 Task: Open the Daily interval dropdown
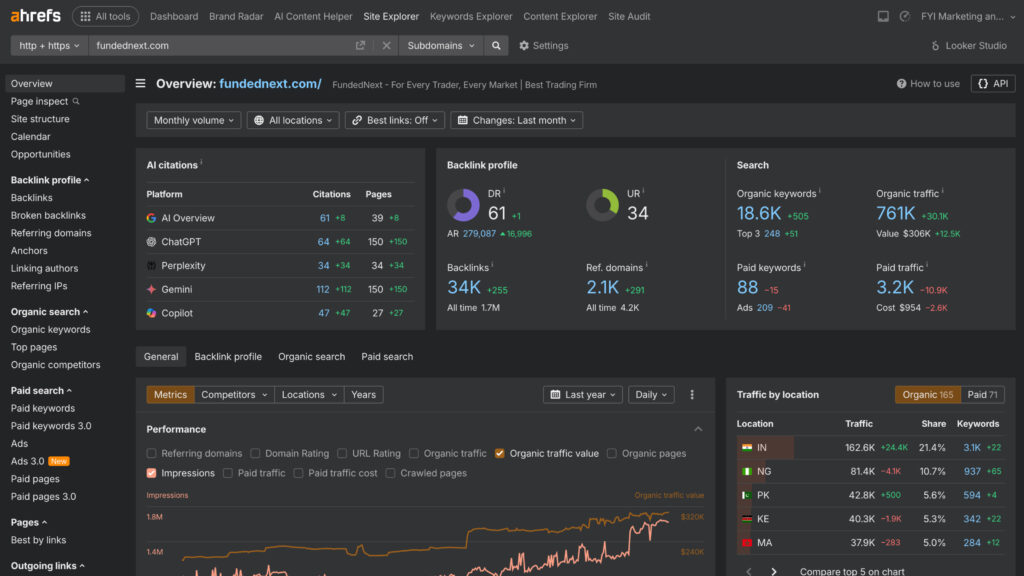pos(651,394)
